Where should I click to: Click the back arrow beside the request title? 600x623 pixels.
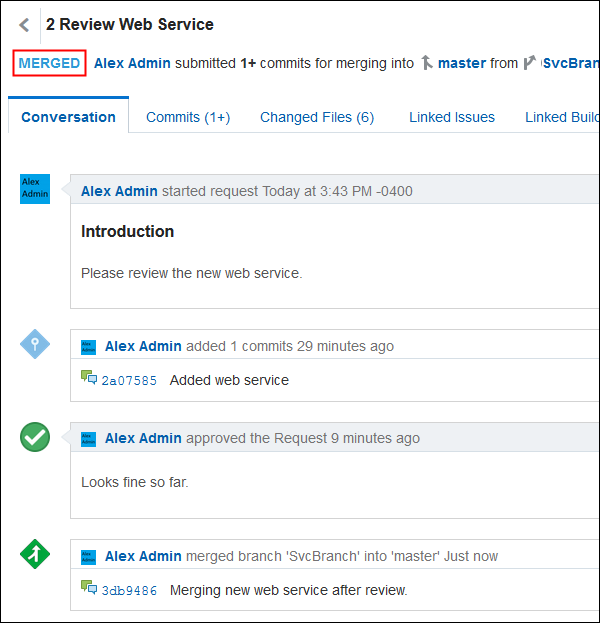click(24, 25)
